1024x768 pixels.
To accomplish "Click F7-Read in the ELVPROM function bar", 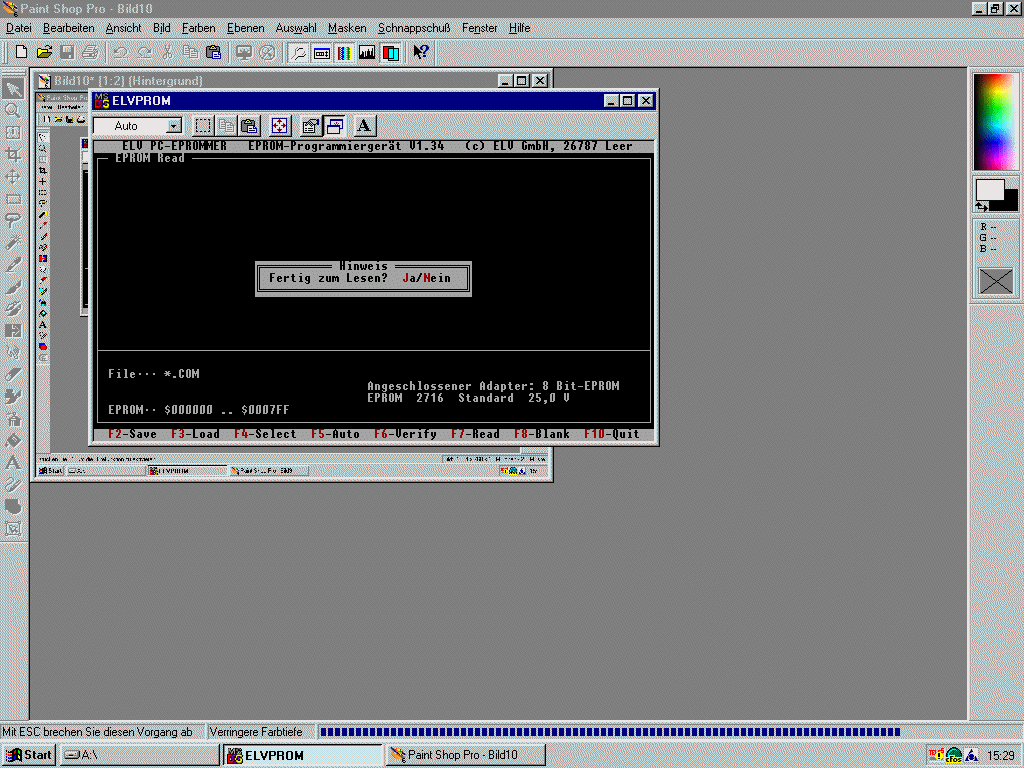I will point(475,434).
